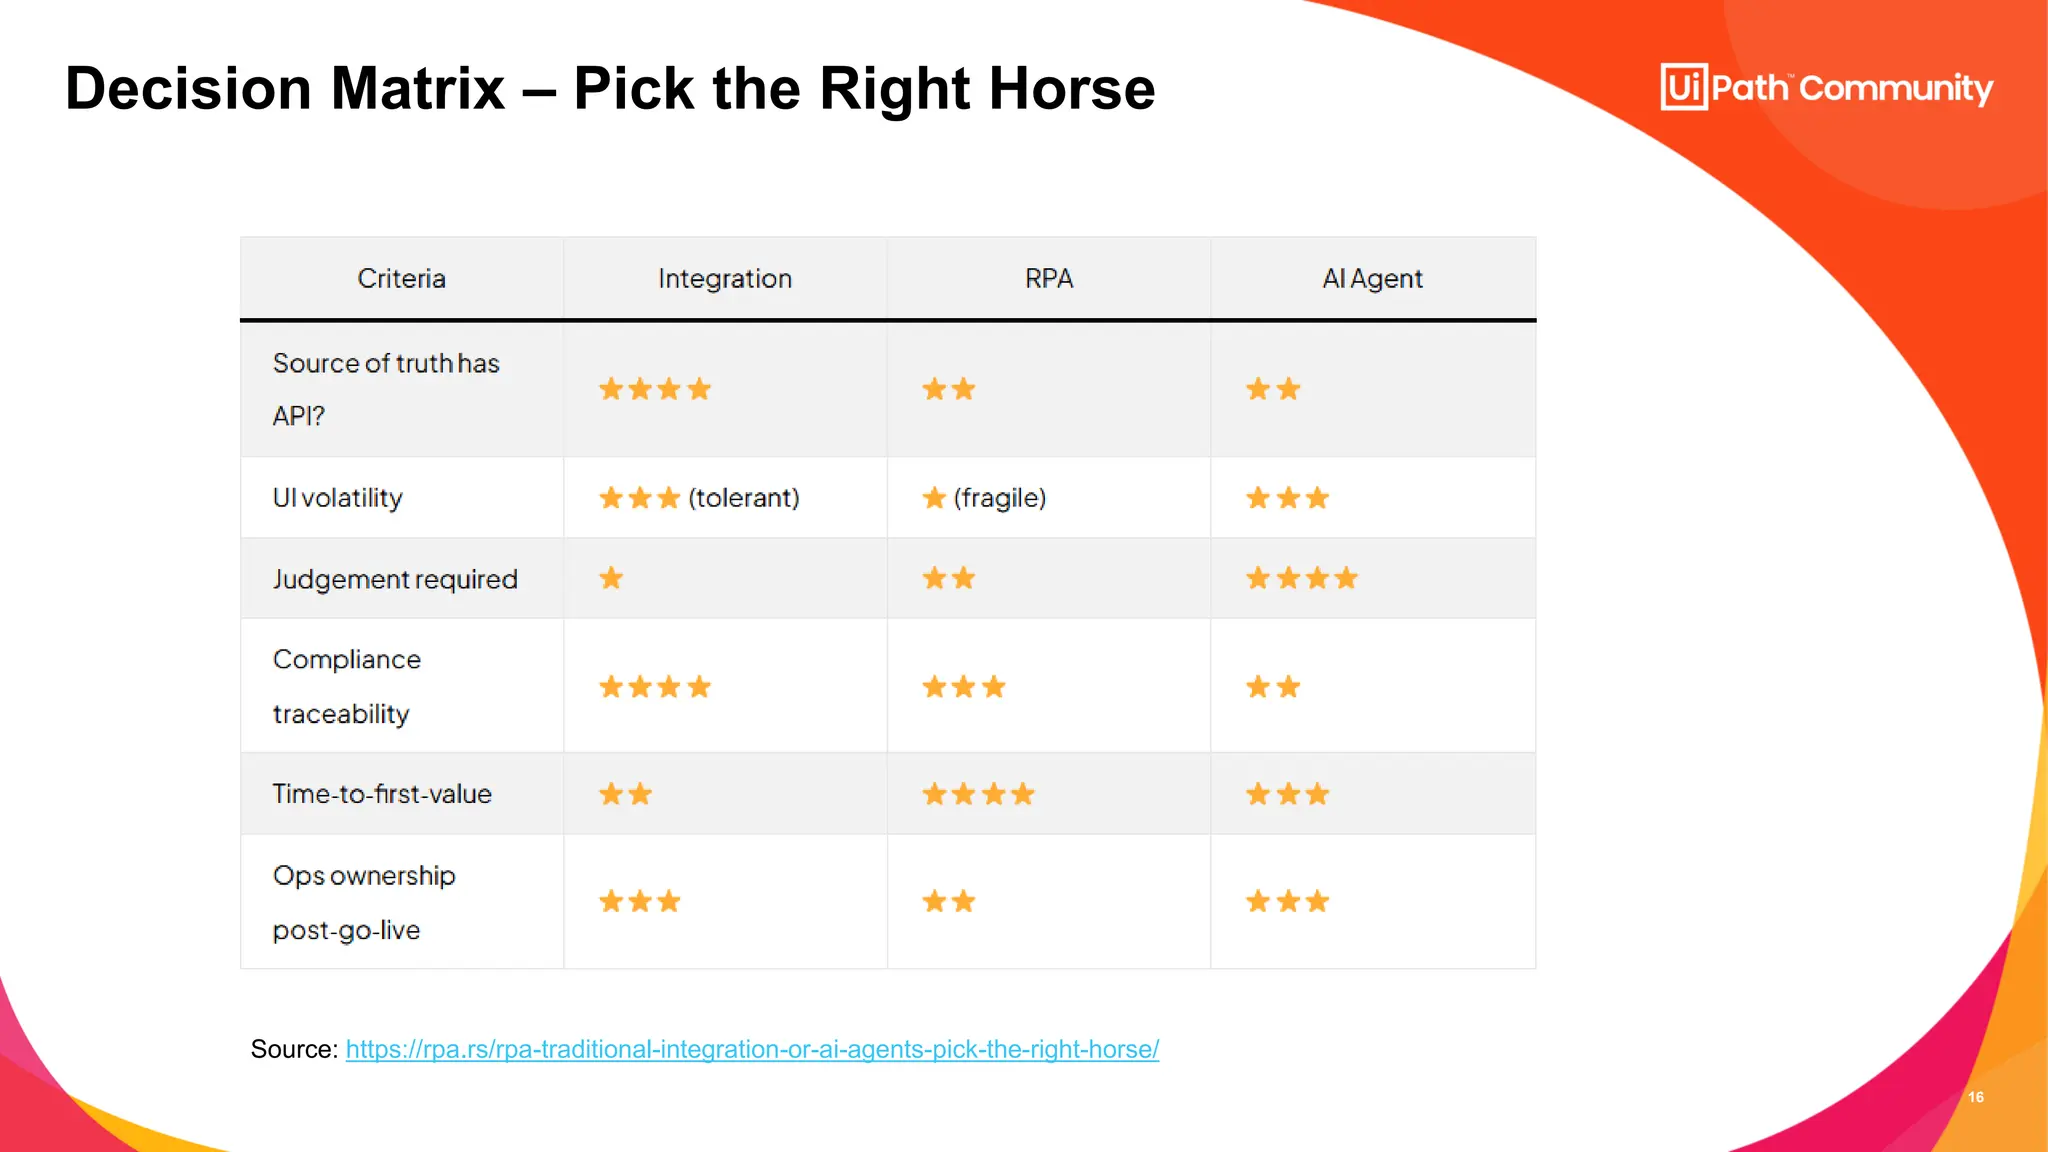
Task: Click AI Agent stars for Compliance traceability
Action: [x=1272, y=687]
